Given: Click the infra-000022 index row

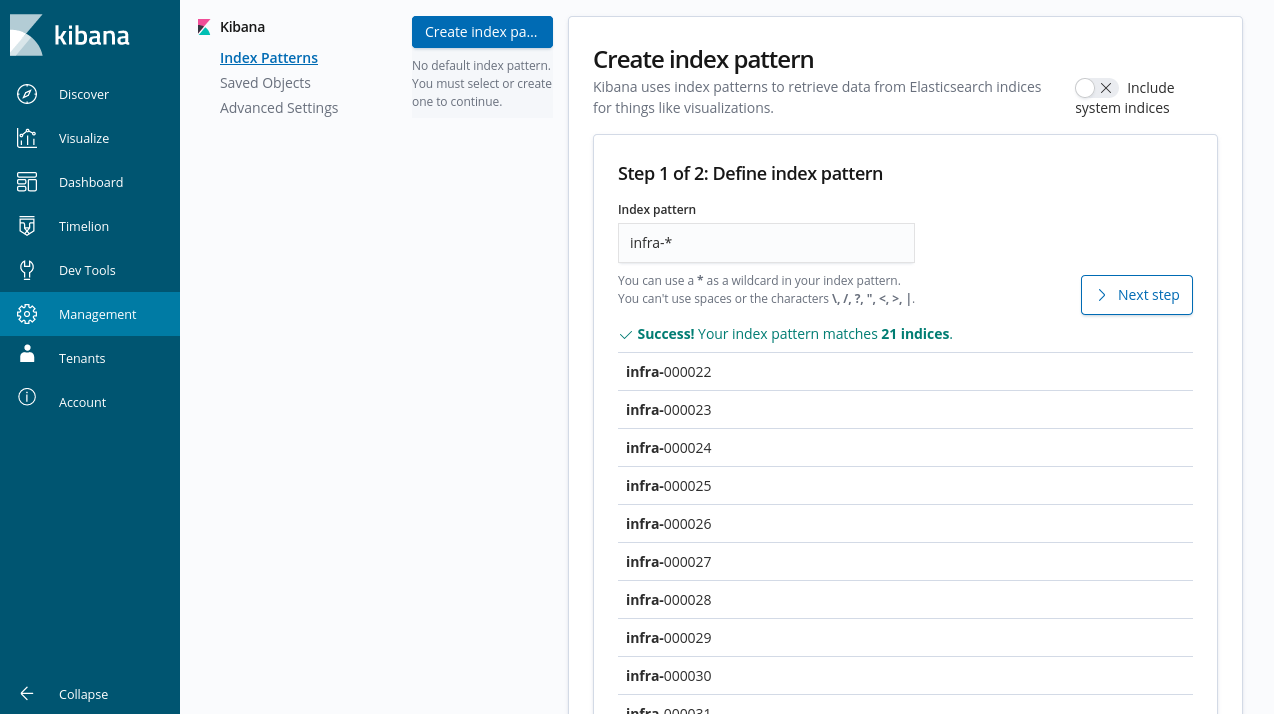Looking at the screenshot, I should (905, 372).
